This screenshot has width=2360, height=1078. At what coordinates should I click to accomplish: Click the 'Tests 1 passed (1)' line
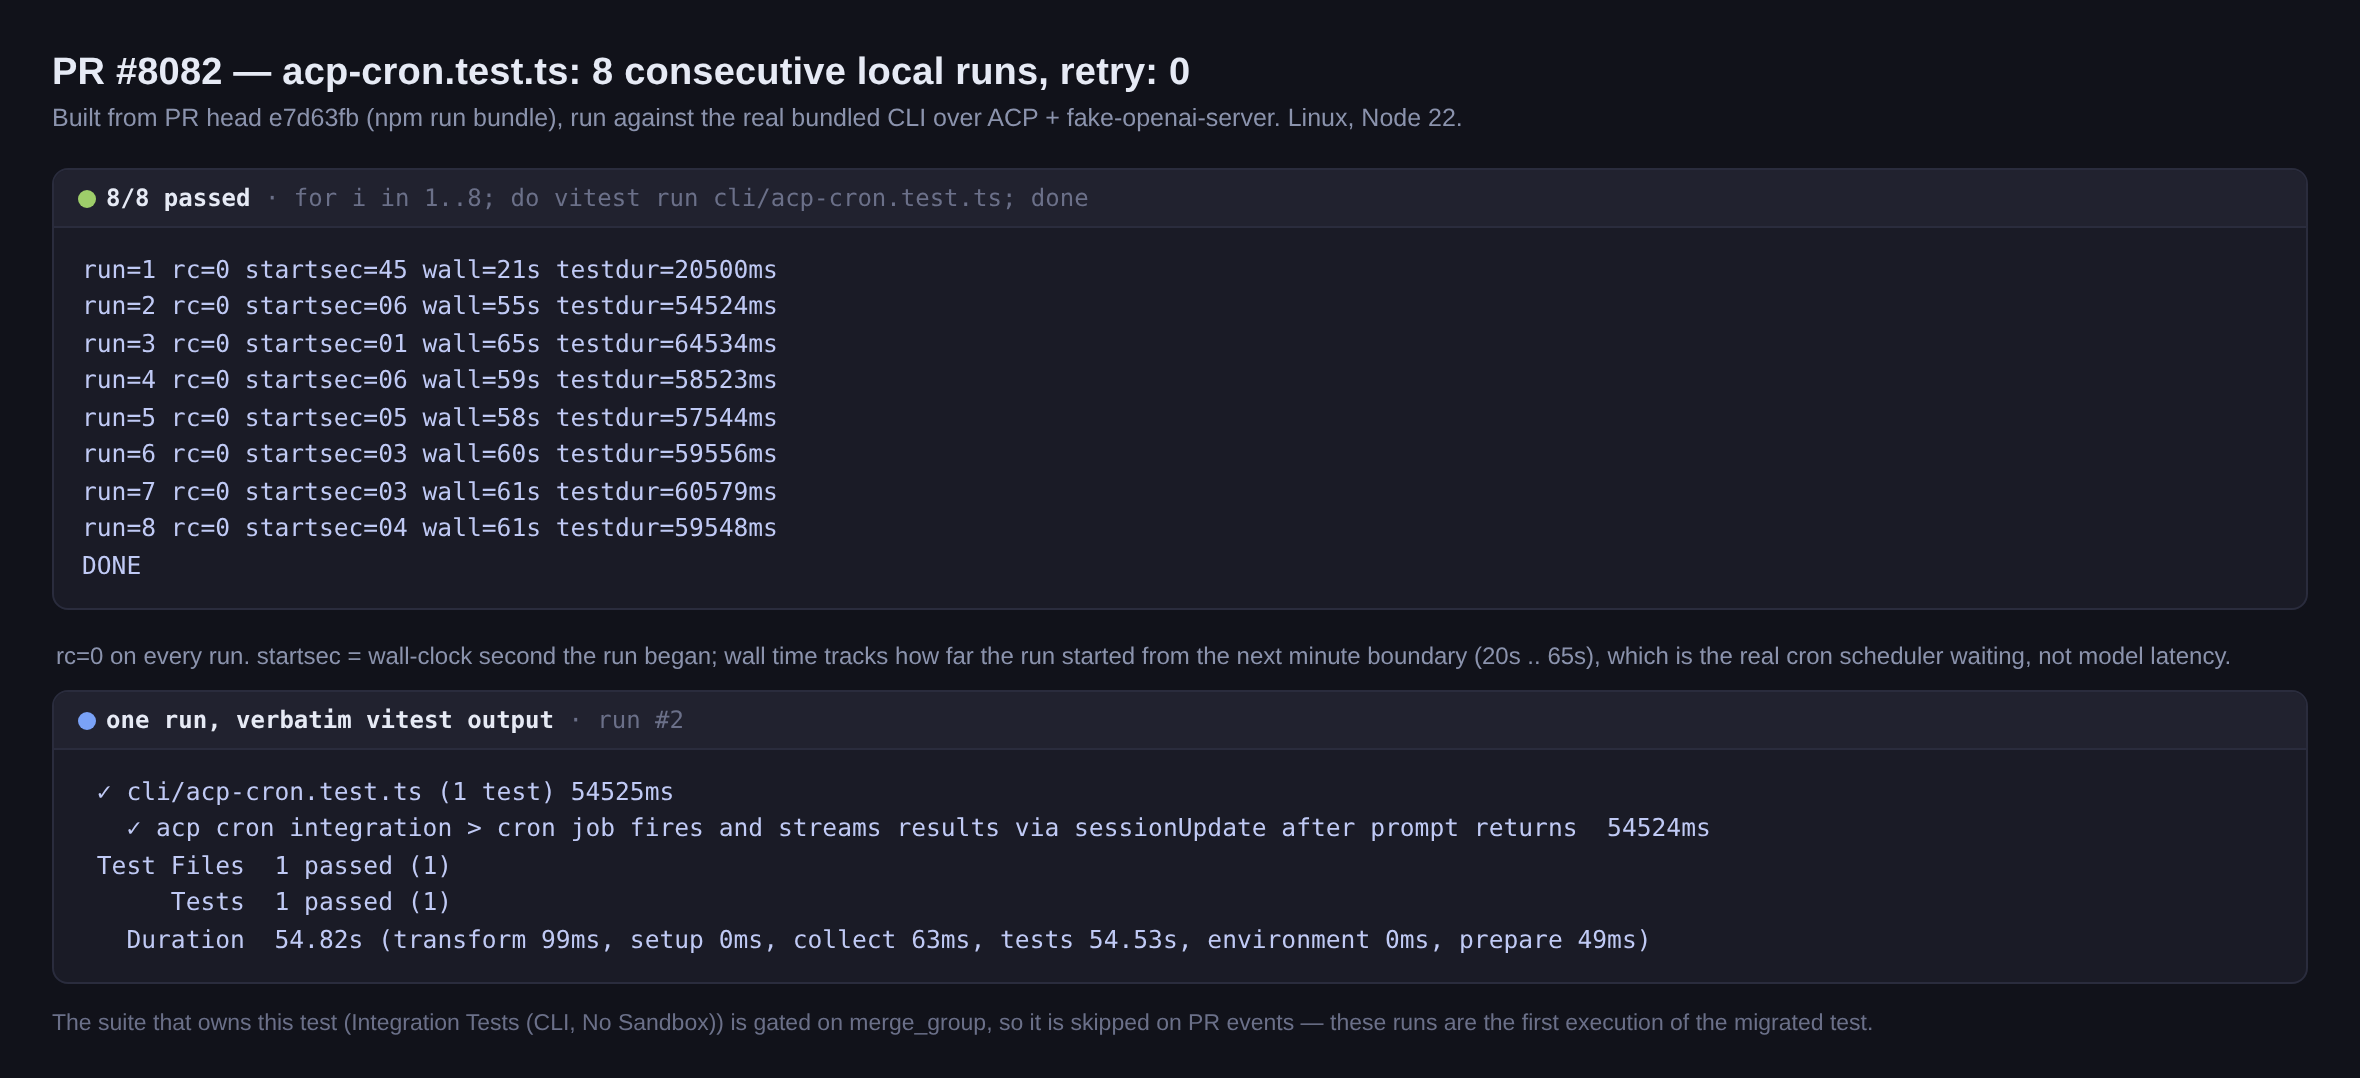(311, 902)
